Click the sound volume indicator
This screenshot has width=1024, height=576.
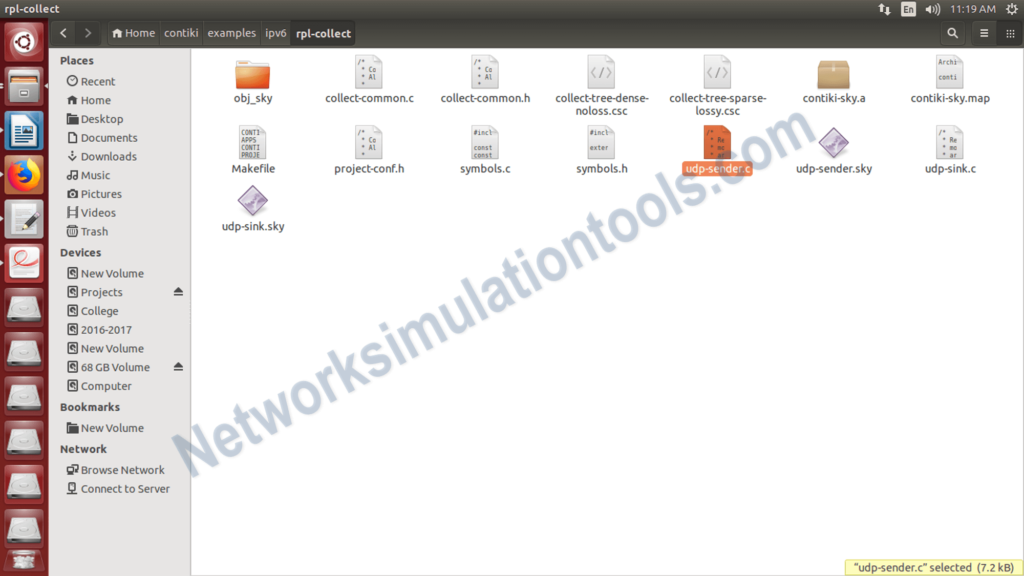pyautogui.click(x=932, y=8)
